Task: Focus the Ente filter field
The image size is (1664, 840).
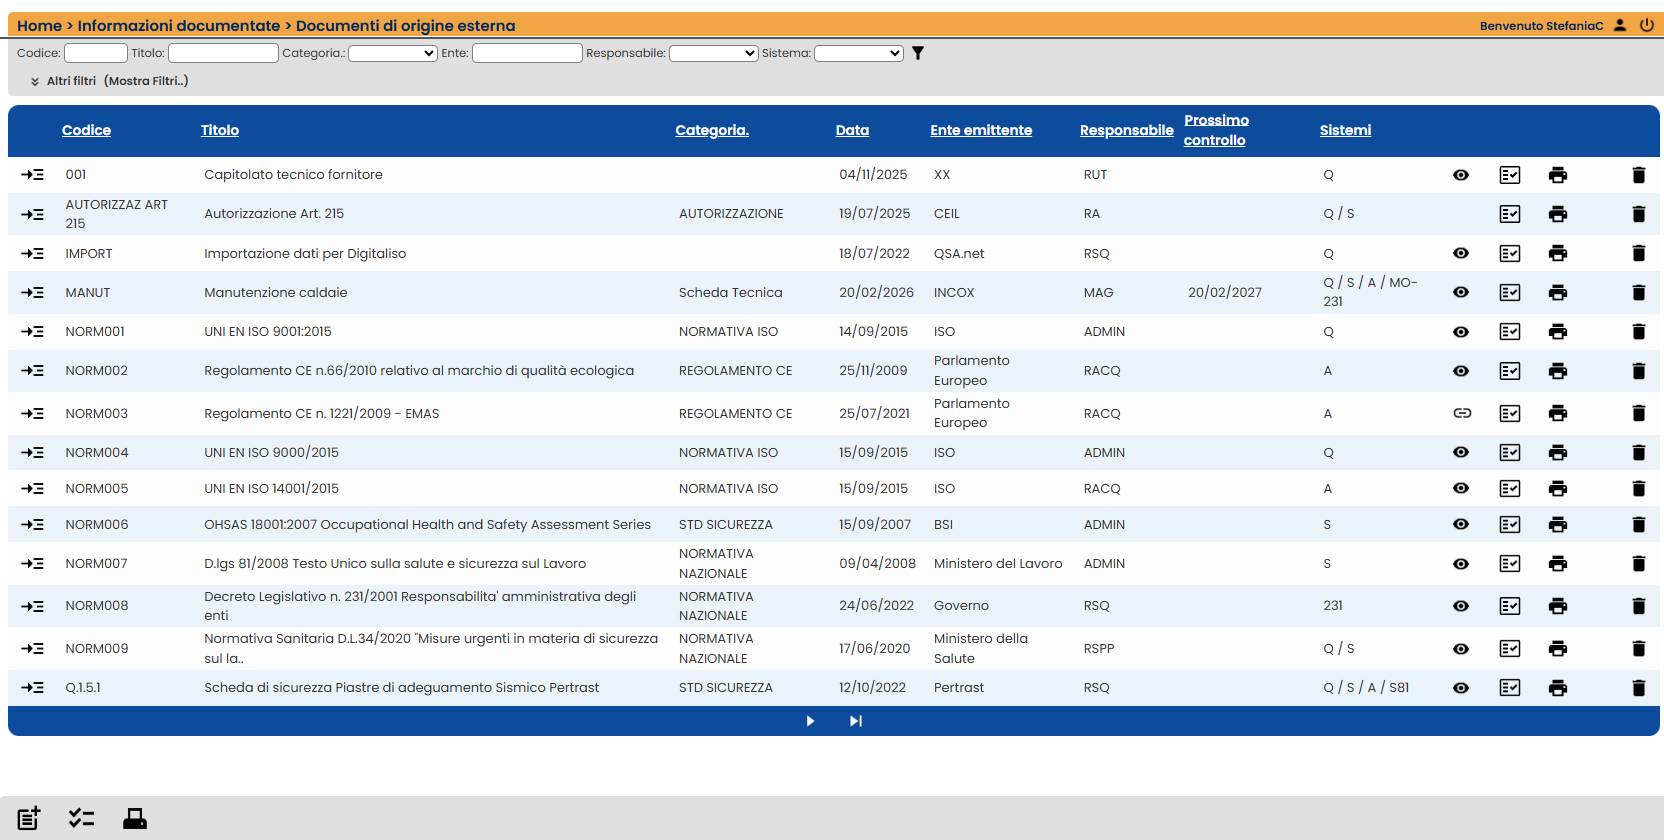Action: tap(527, 53)
